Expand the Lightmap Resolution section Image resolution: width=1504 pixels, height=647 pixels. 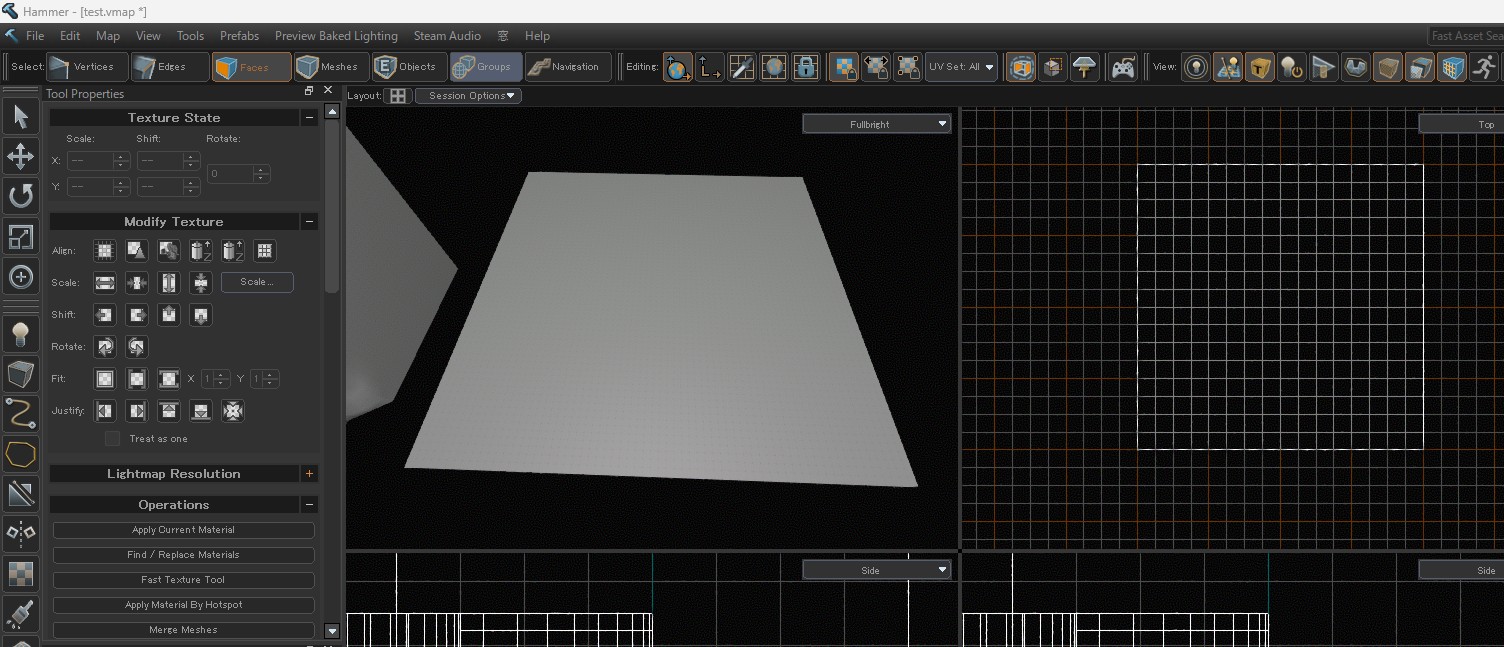pos(309,474)
